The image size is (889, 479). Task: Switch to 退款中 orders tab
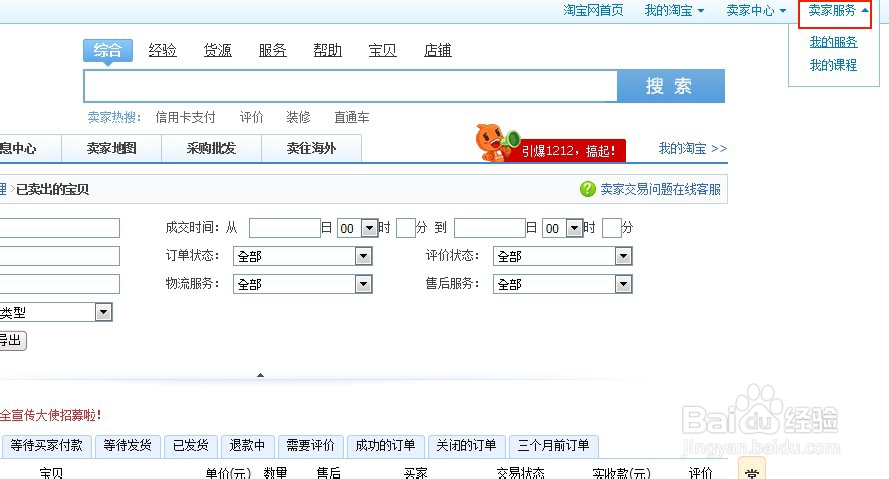click(248, 446)
